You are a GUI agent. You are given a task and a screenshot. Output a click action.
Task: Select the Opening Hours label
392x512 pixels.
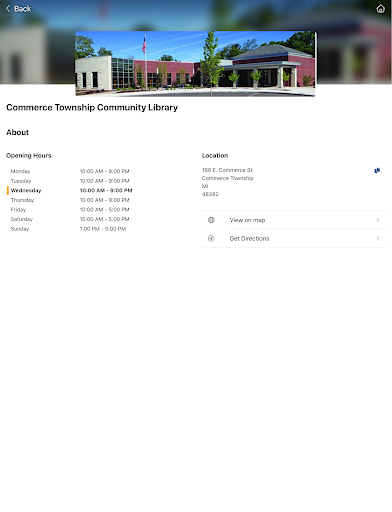29,156
